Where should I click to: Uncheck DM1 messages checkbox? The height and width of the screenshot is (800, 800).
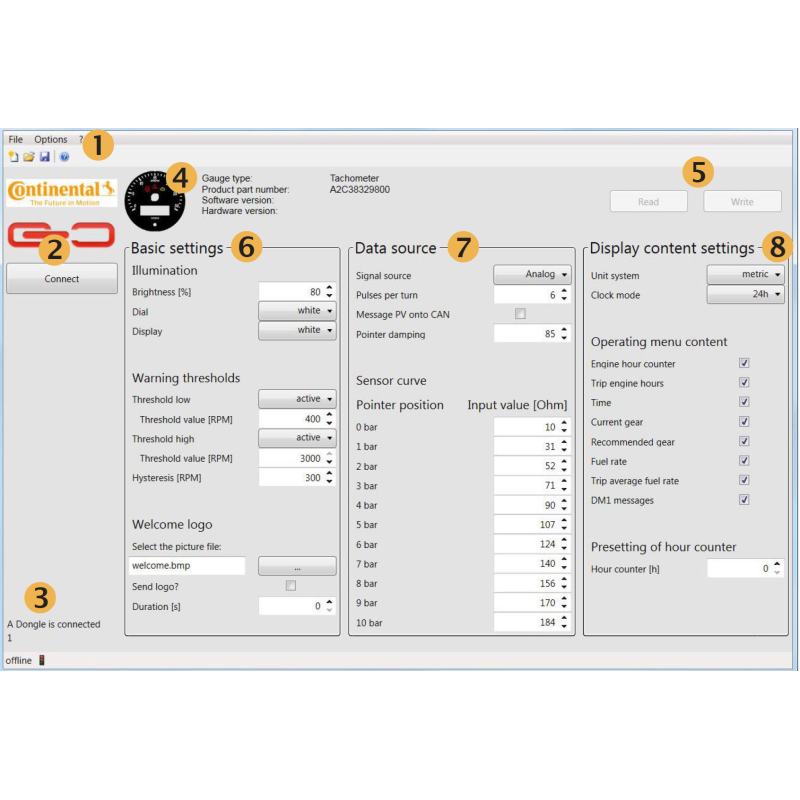point(744,499)
